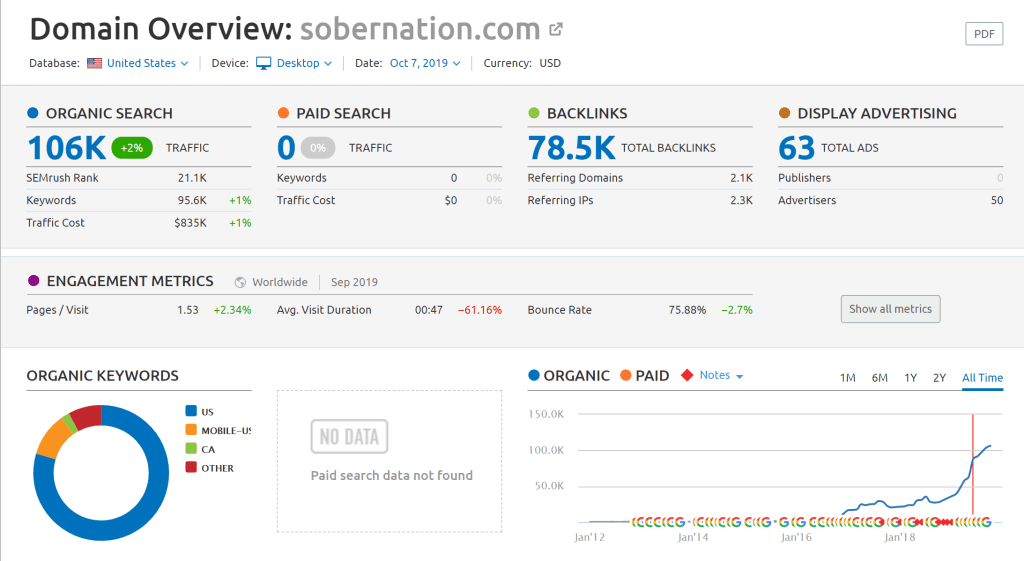Select the All Time range tab
This screenshot has height=561, width=1024.
[982, 377]
